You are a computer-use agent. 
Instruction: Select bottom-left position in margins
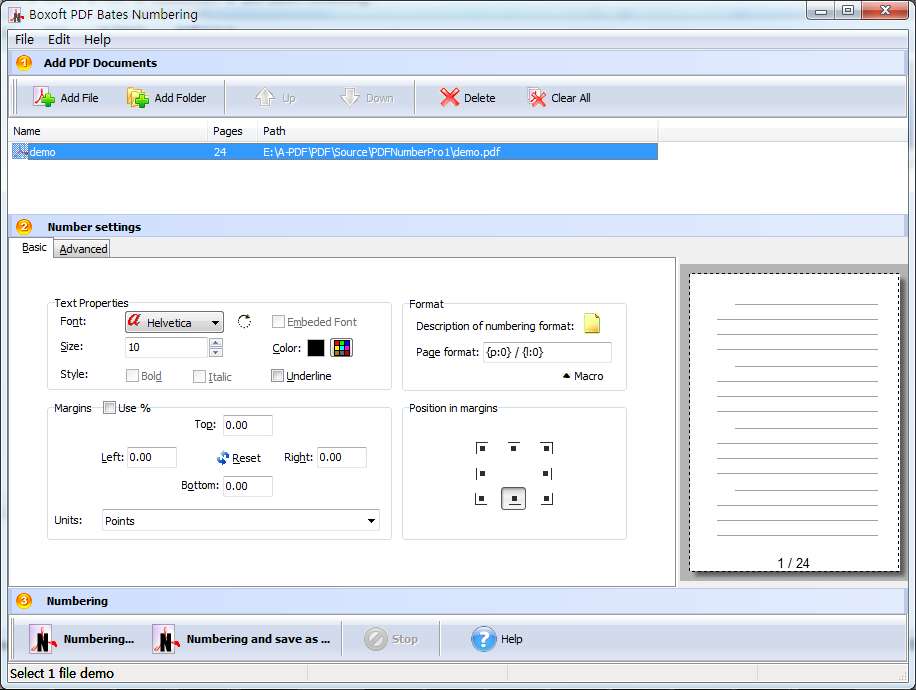pyautogui.click(x=481, y=499)
